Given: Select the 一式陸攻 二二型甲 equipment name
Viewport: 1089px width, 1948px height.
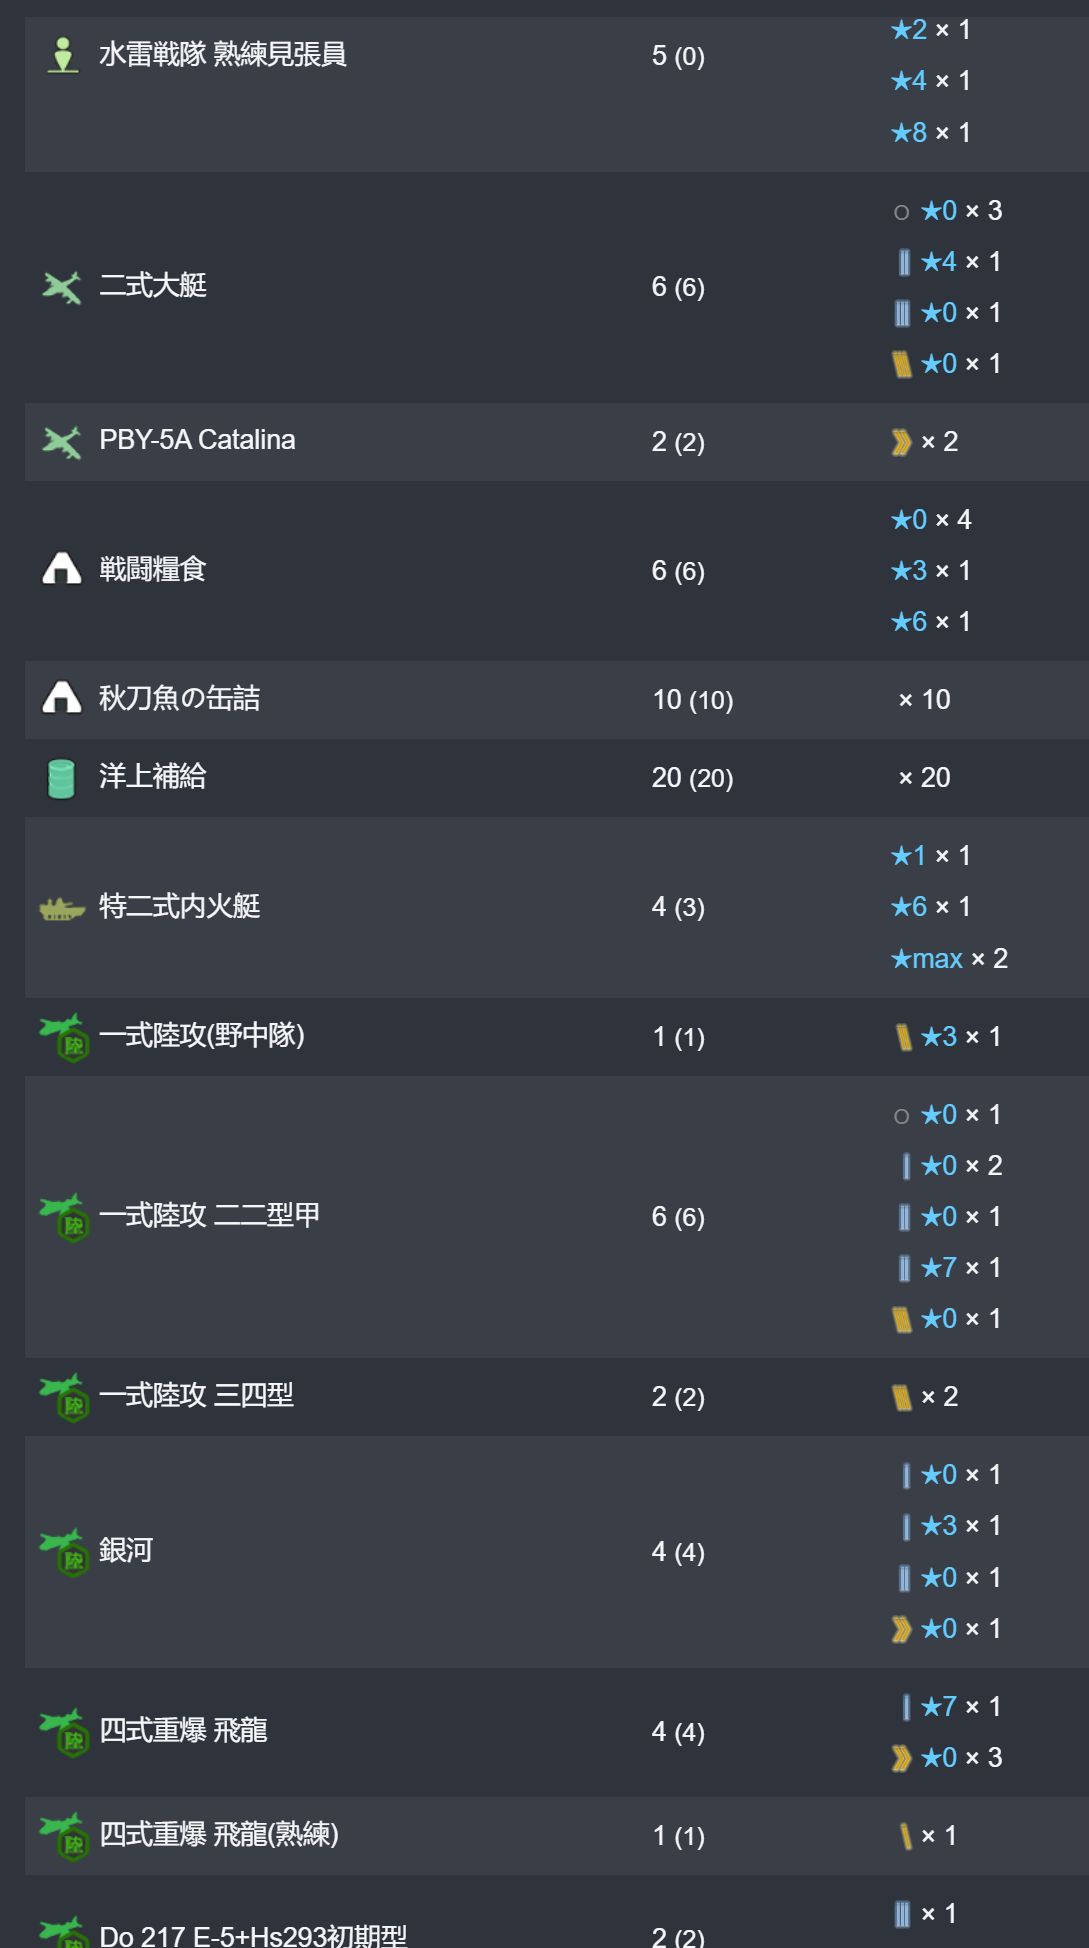Looking at the screenshot, I should pos(209,1215).
